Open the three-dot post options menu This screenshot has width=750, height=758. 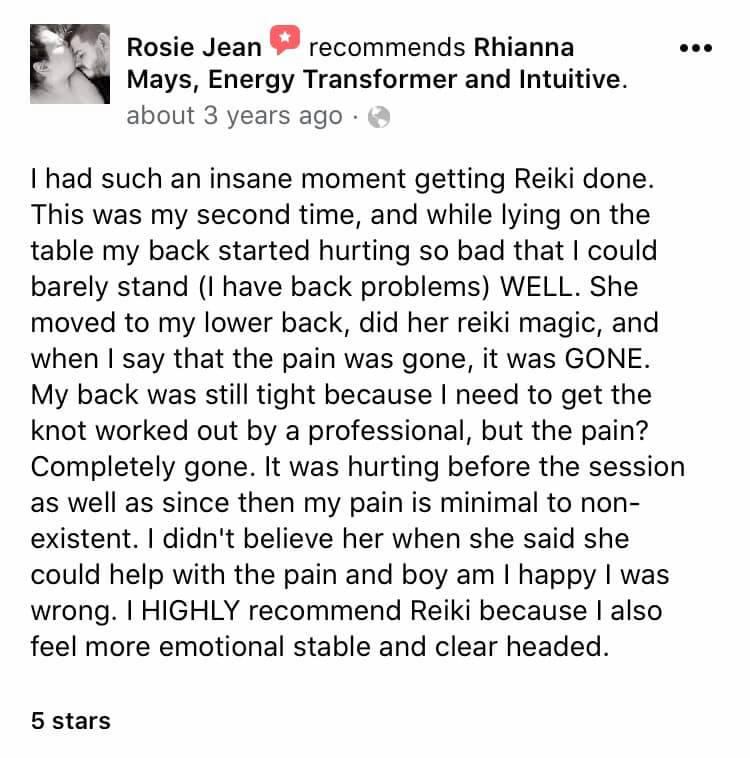click(x=695, y=48)
